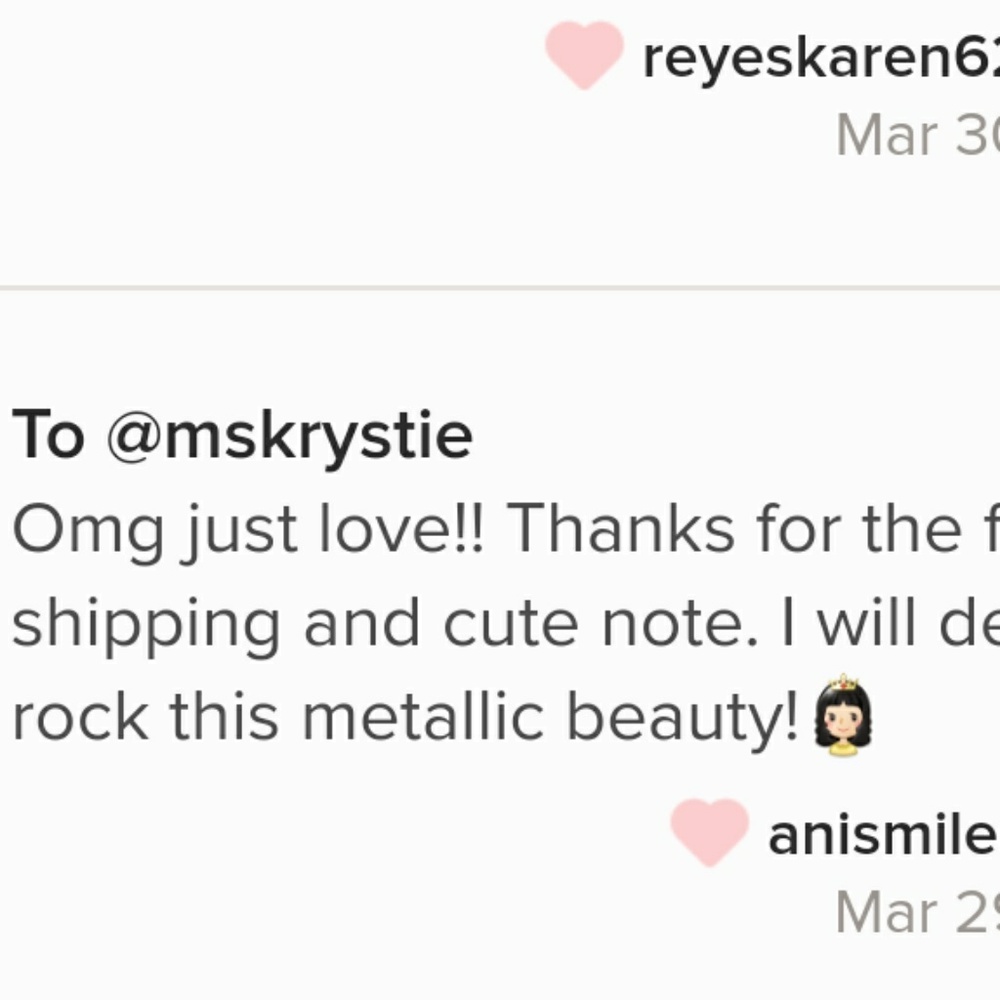Viewport: 1000px width, 1000px height.
Task: Click the word "To" before the mention
Action: point(48,437)
